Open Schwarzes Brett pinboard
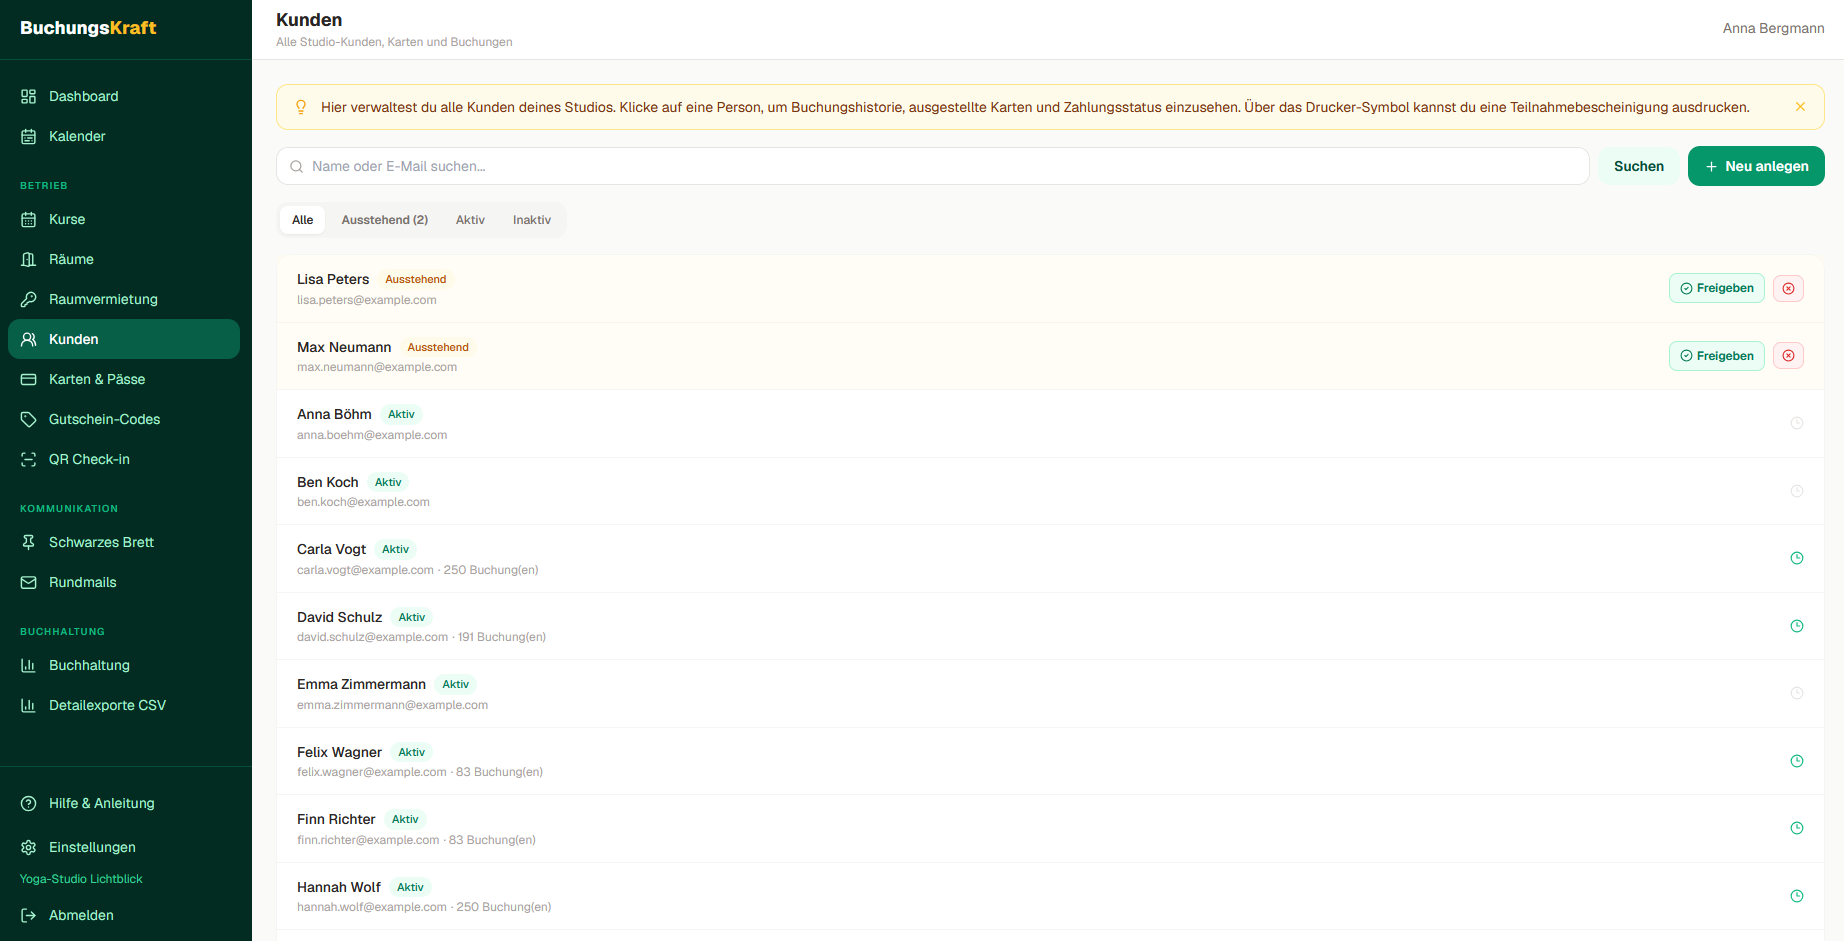The image size is (1844, 941). [124, 542]
